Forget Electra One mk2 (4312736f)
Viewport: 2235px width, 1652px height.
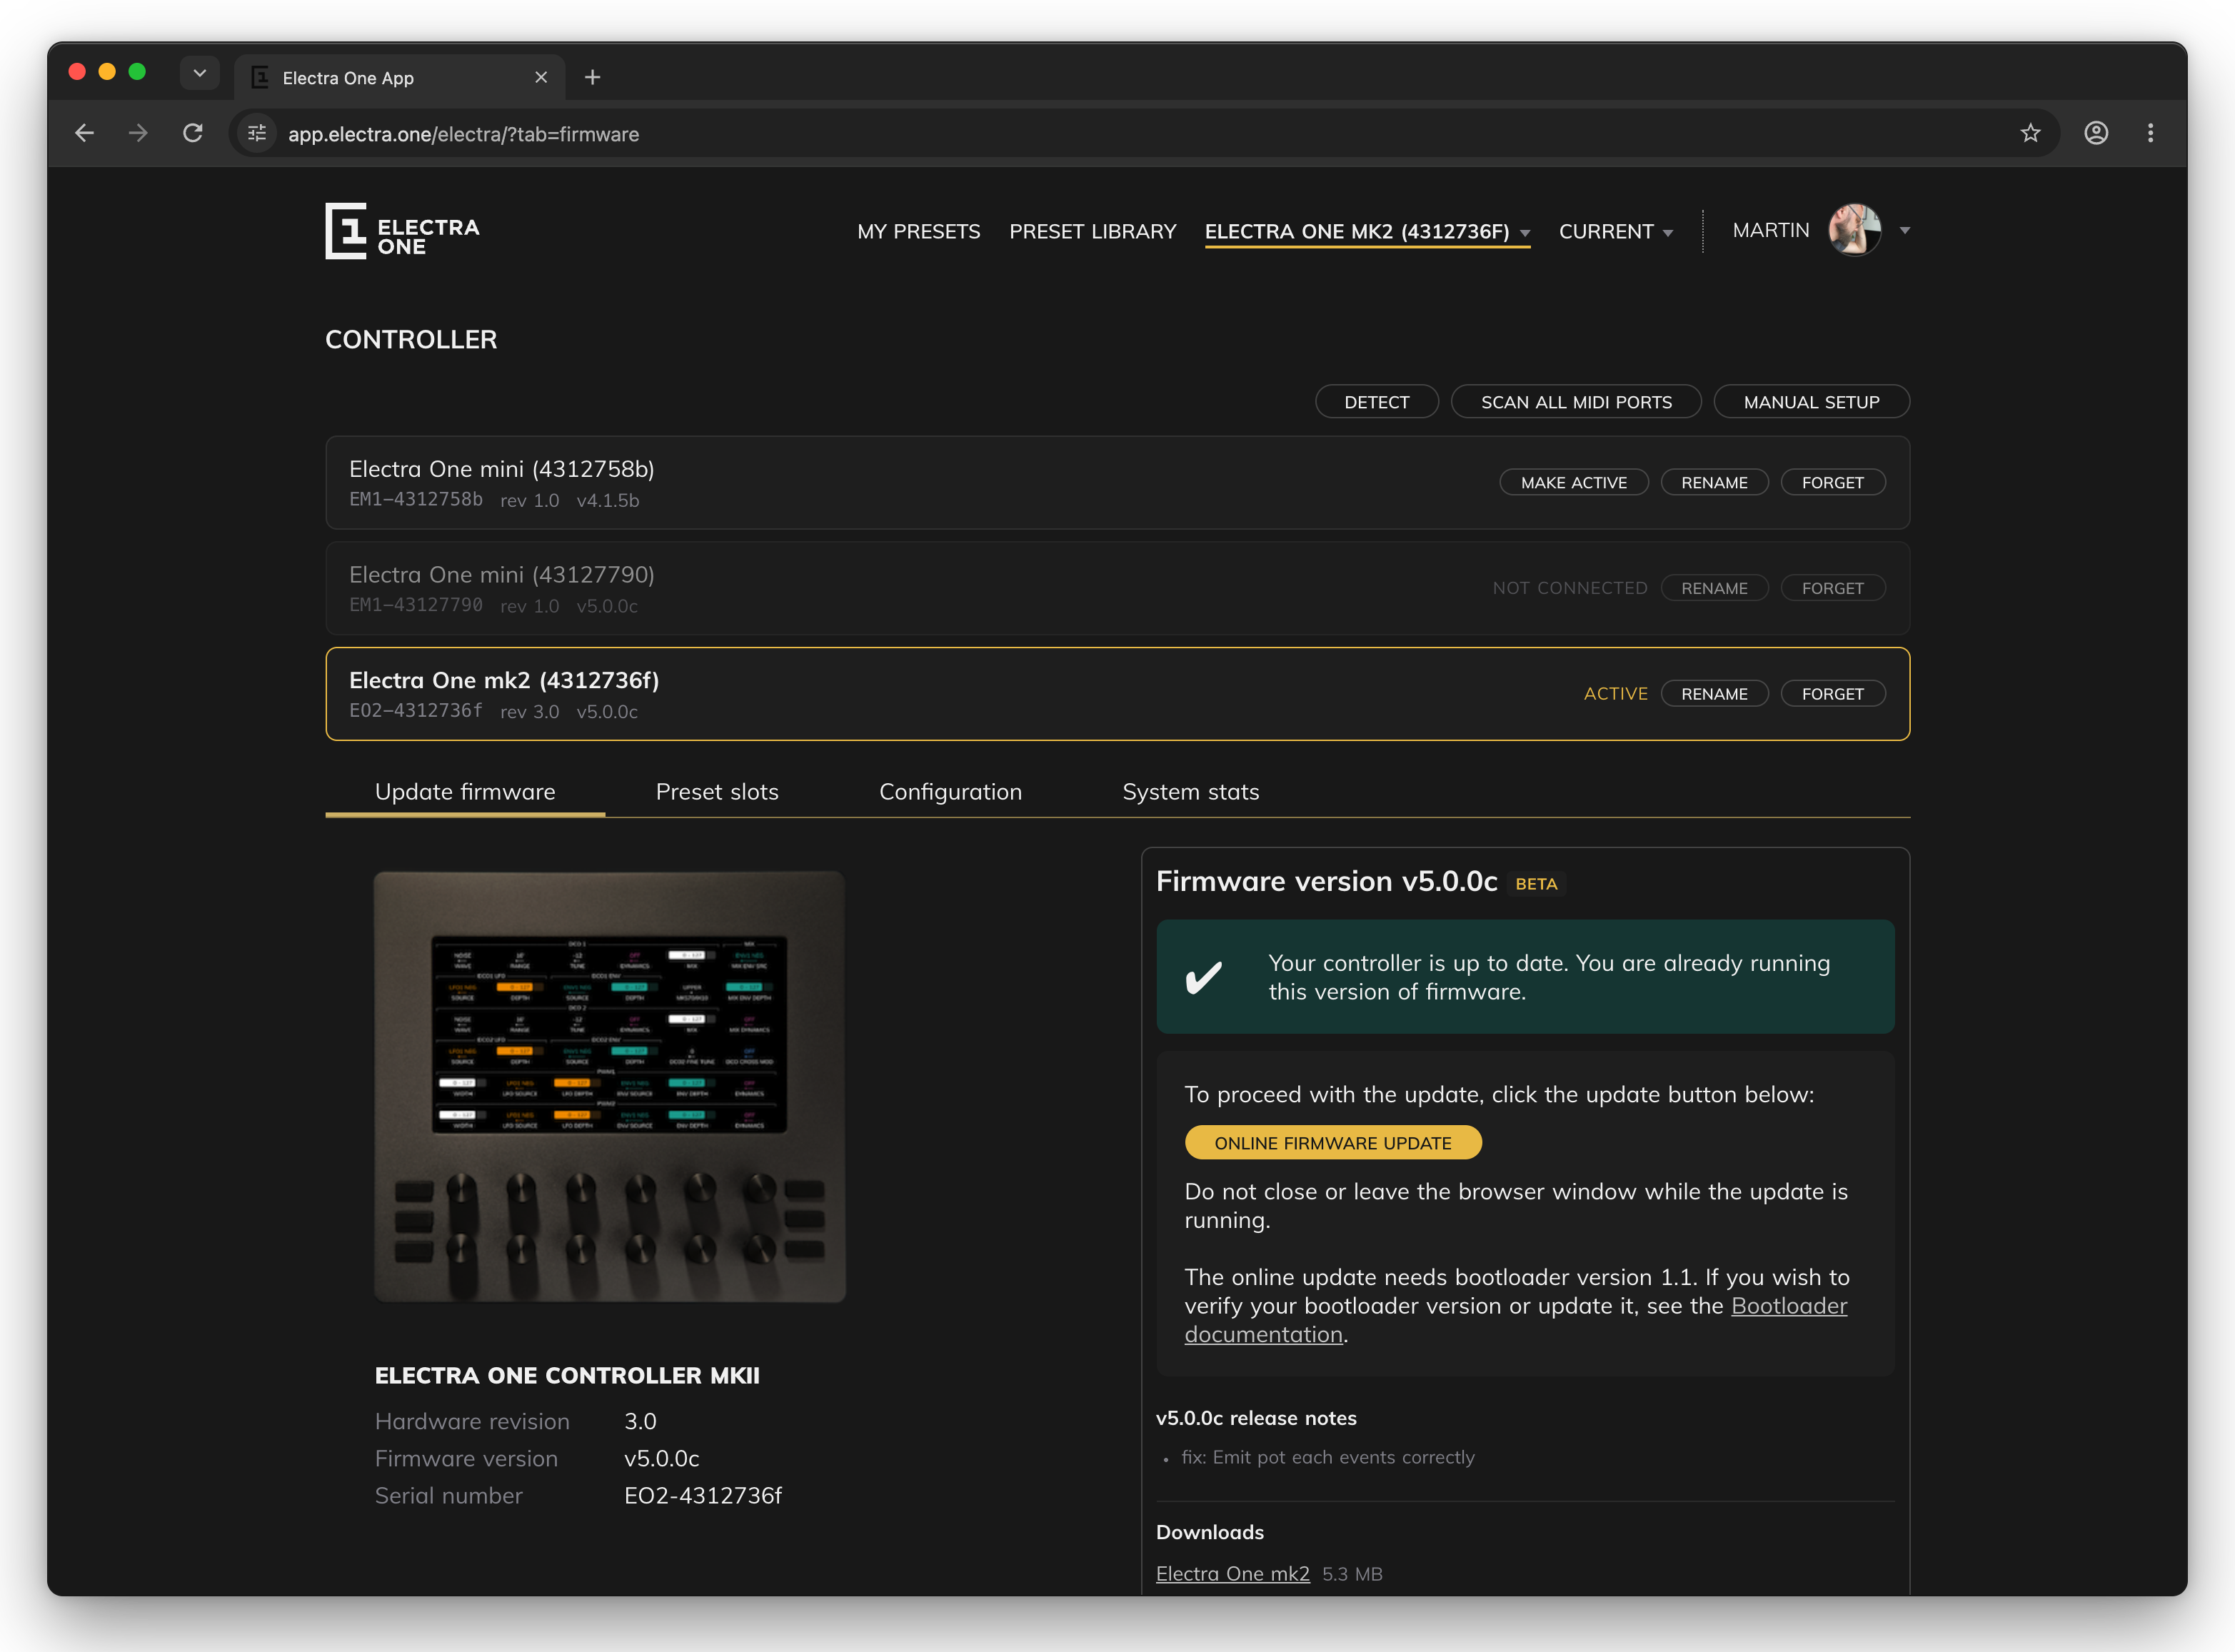(1832, 693)
